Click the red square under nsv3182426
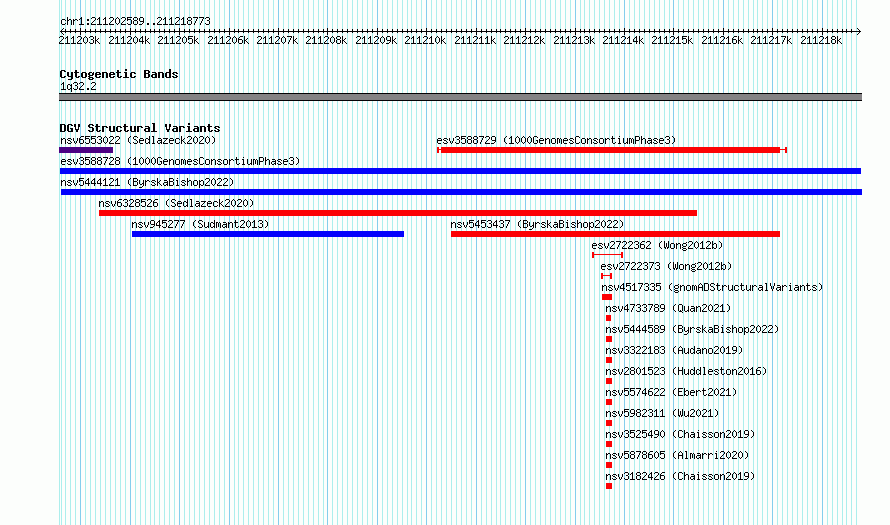This screenshot has width=890, height=525. pyautogui.click(x=609, y=486)
